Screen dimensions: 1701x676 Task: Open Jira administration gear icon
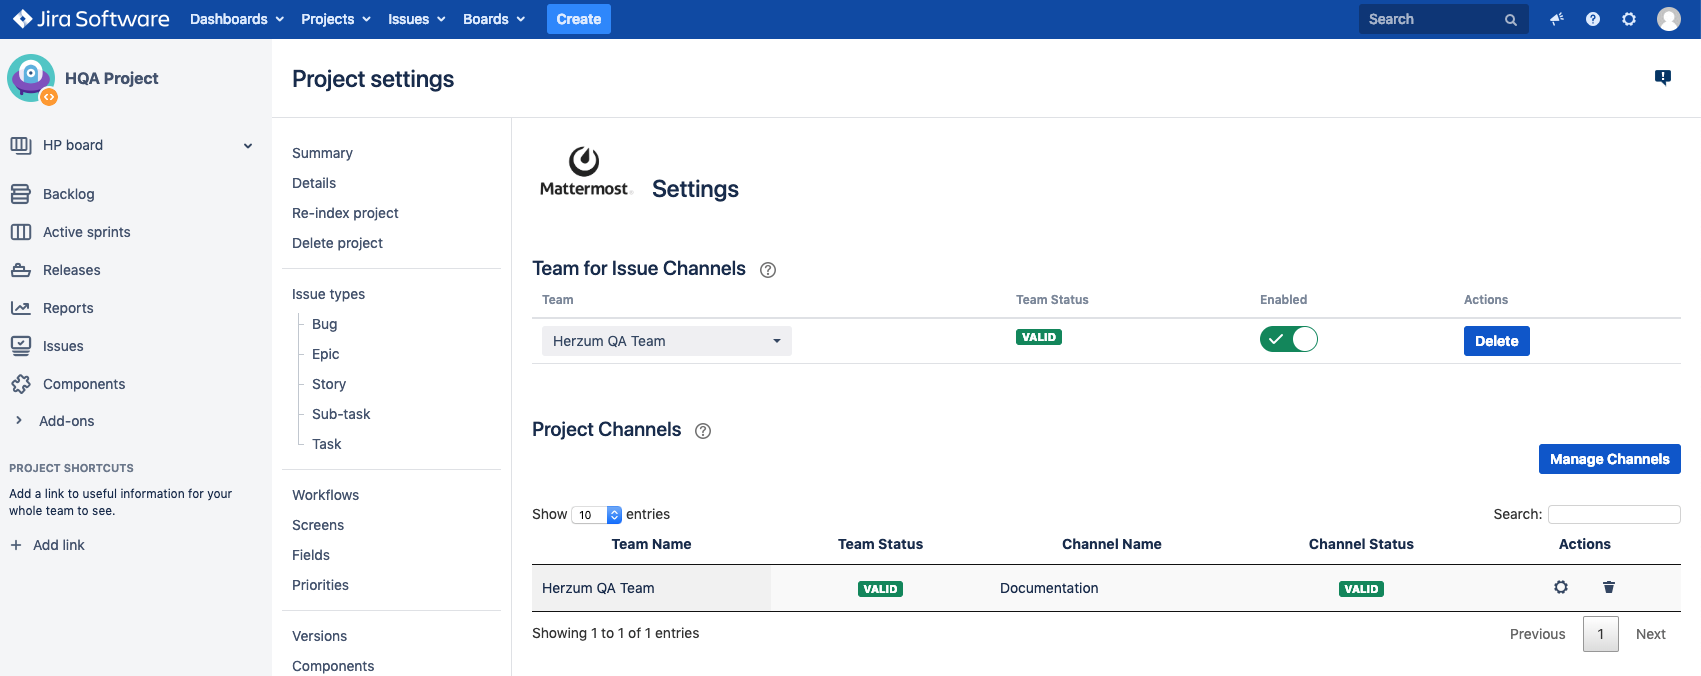[1629, 19]
